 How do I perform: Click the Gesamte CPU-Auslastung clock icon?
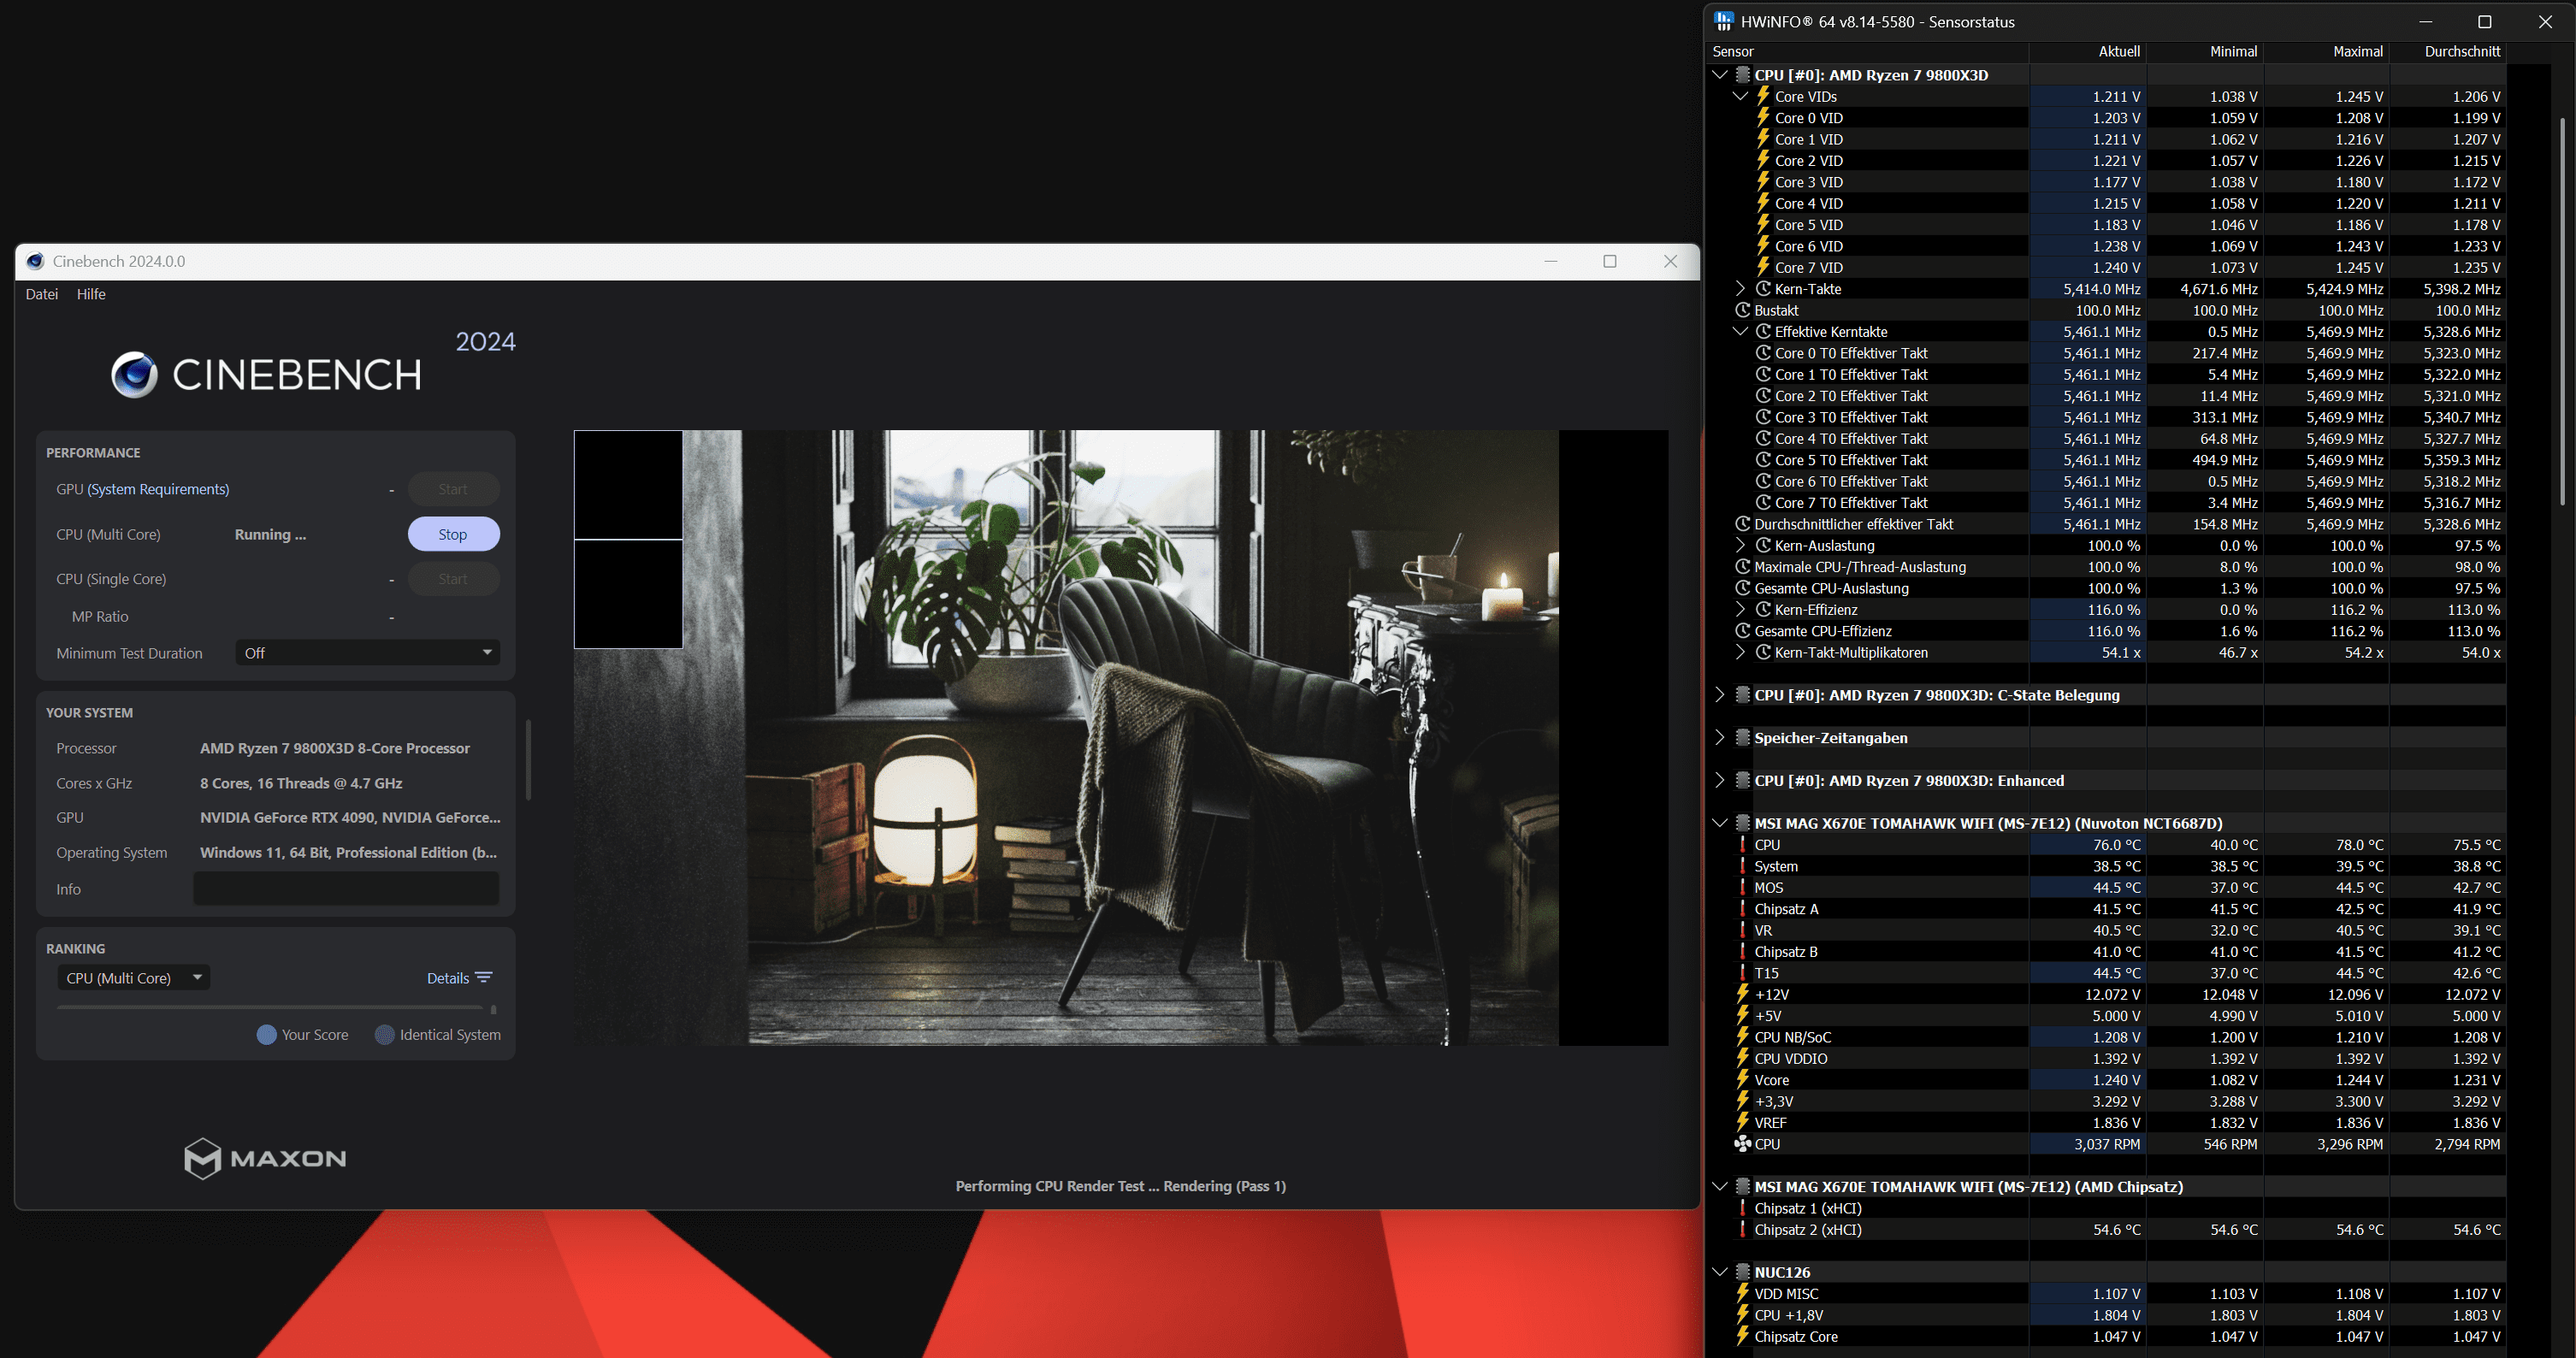(1743, 588)
